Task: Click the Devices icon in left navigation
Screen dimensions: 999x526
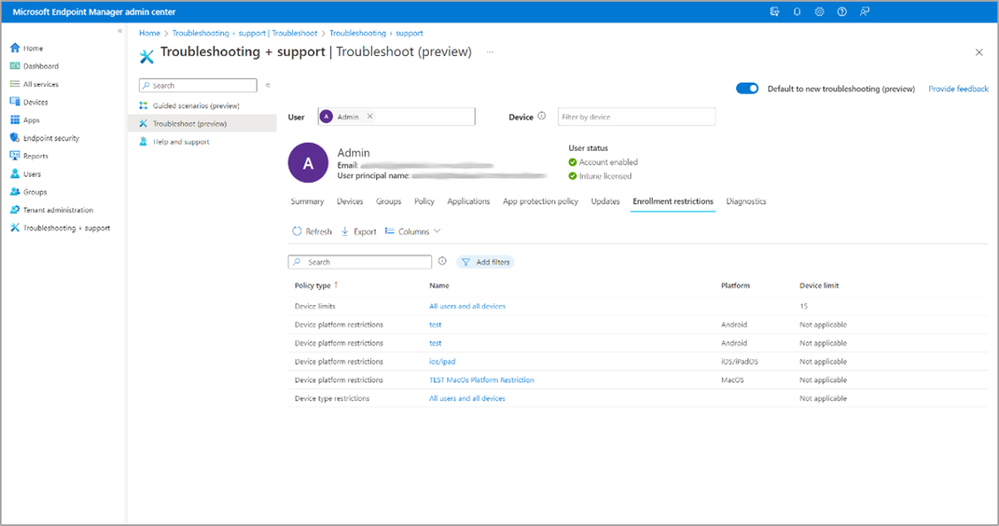Action: coord(15,101)
